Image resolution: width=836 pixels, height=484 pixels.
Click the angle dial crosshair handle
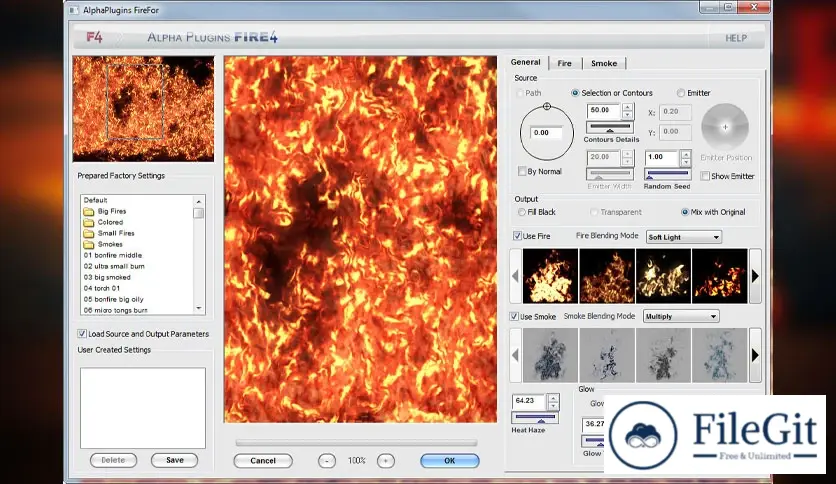tap(546, 107)
